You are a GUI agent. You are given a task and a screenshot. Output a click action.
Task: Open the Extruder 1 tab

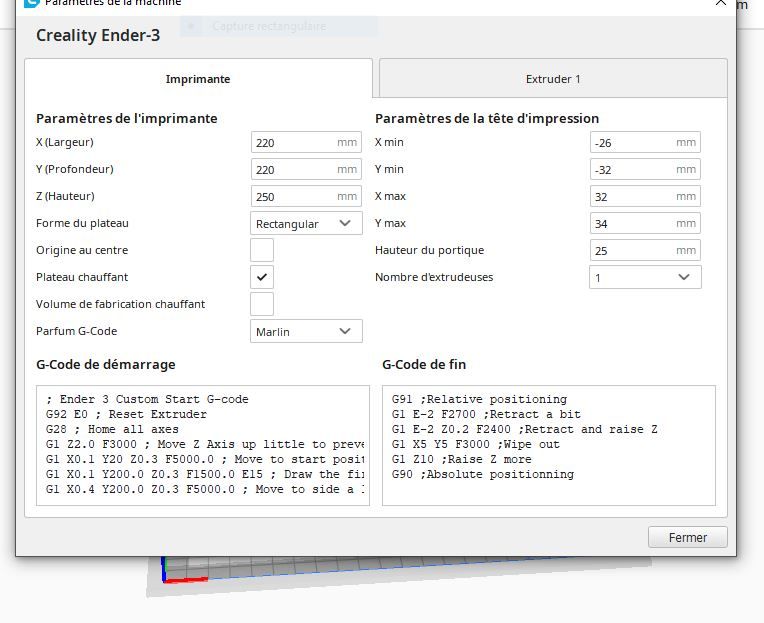coord(553,79)
